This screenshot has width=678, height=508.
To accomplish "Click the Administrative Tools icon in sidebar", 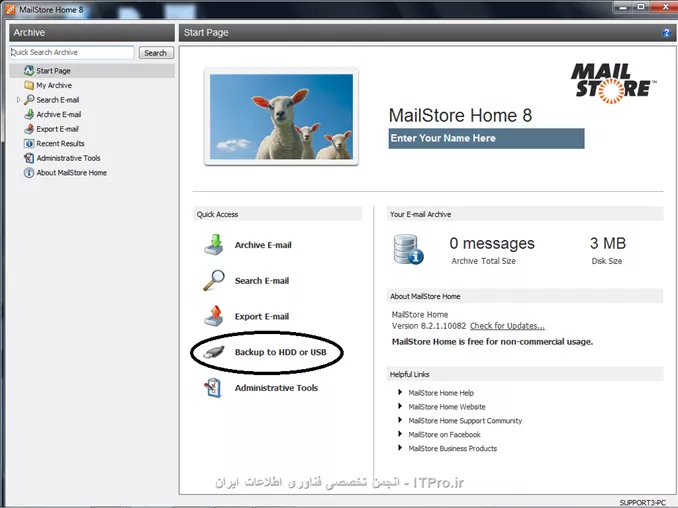I will 29,158.
